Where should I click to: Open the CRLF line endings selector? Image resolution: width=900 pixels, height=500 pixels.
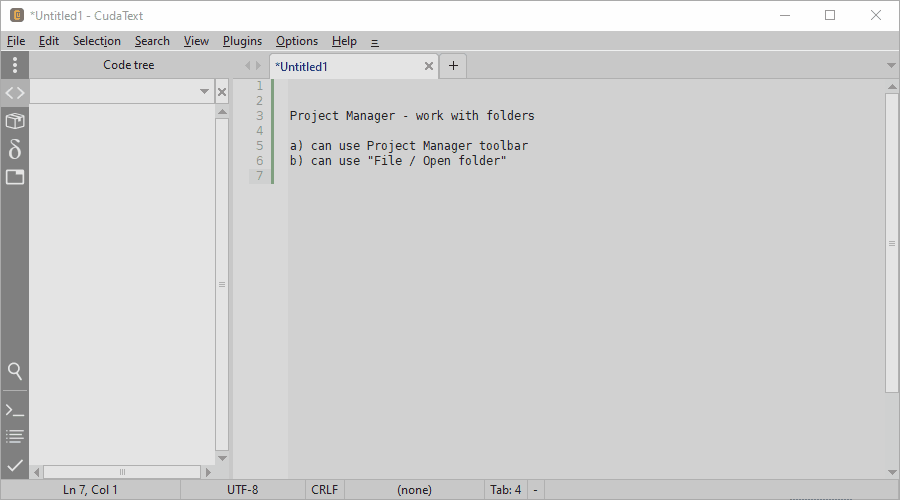(324, 490)
